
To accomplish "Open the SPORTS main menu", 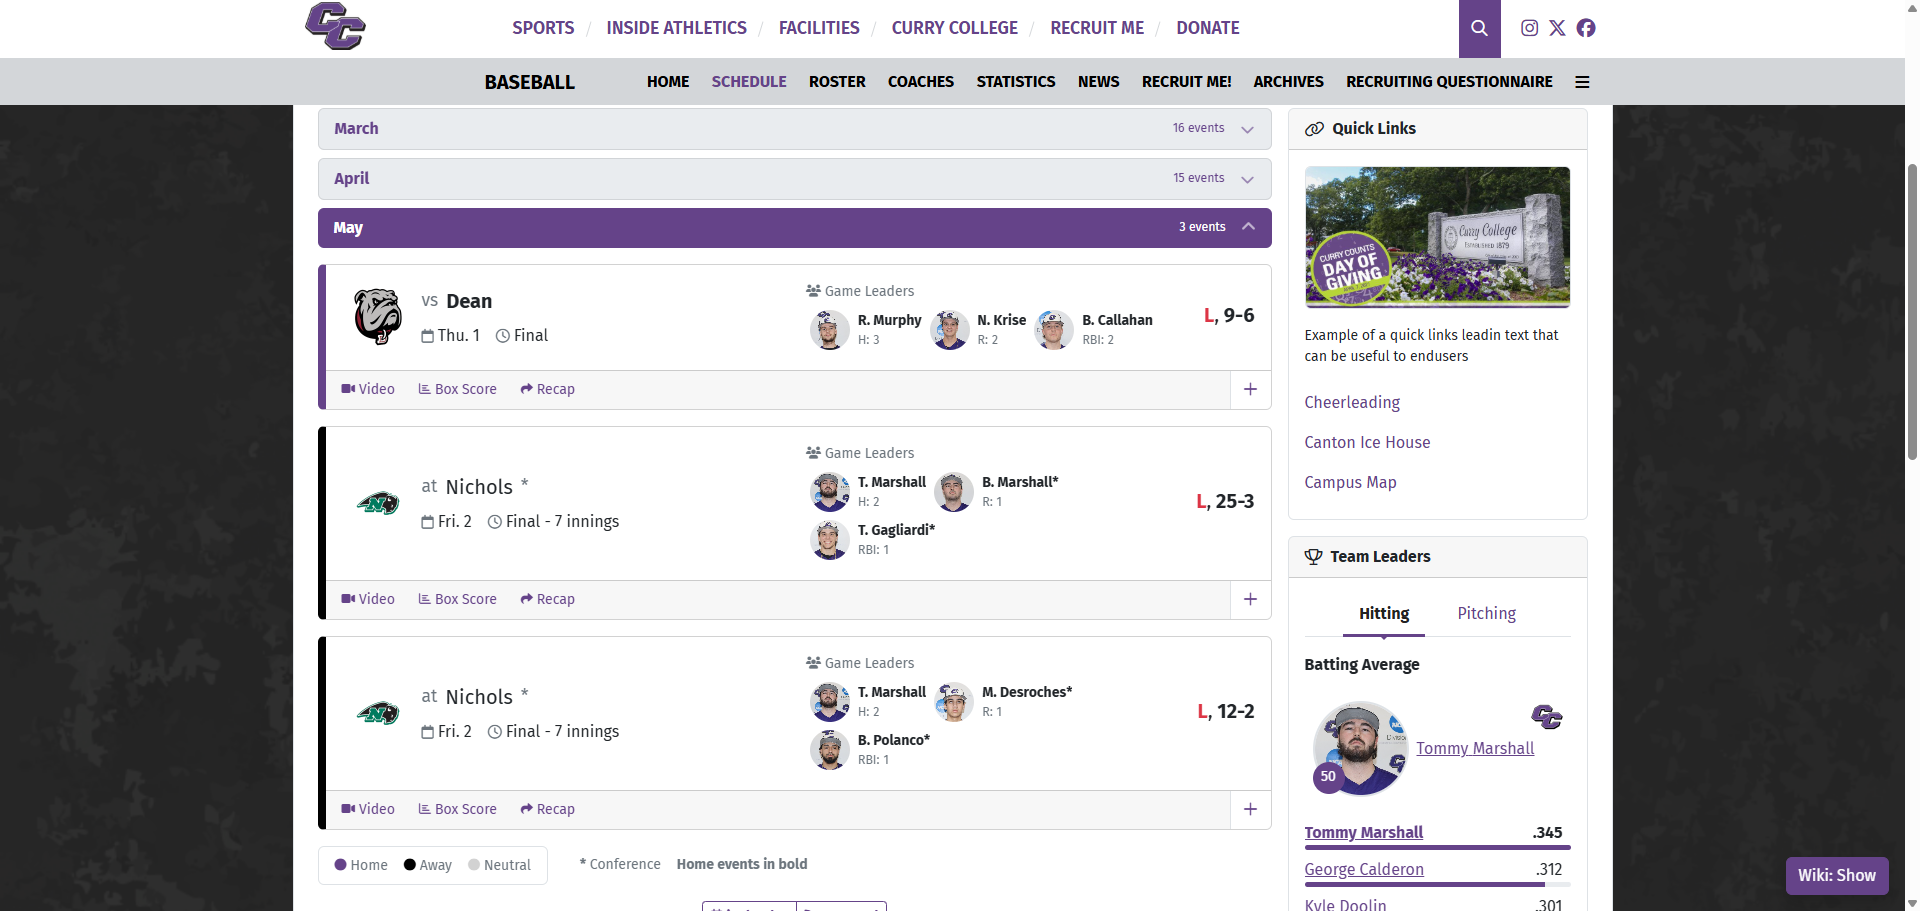I will click(543, 28).
